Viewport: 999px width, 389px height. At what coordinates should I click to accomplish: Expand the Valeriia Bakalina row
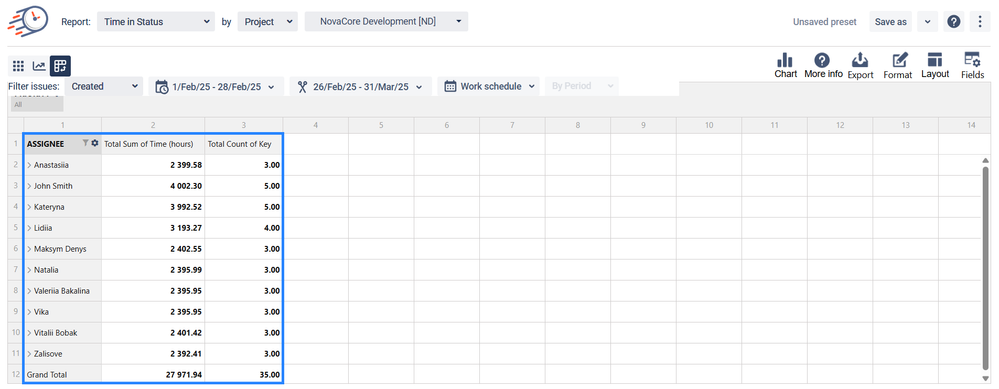29,291
